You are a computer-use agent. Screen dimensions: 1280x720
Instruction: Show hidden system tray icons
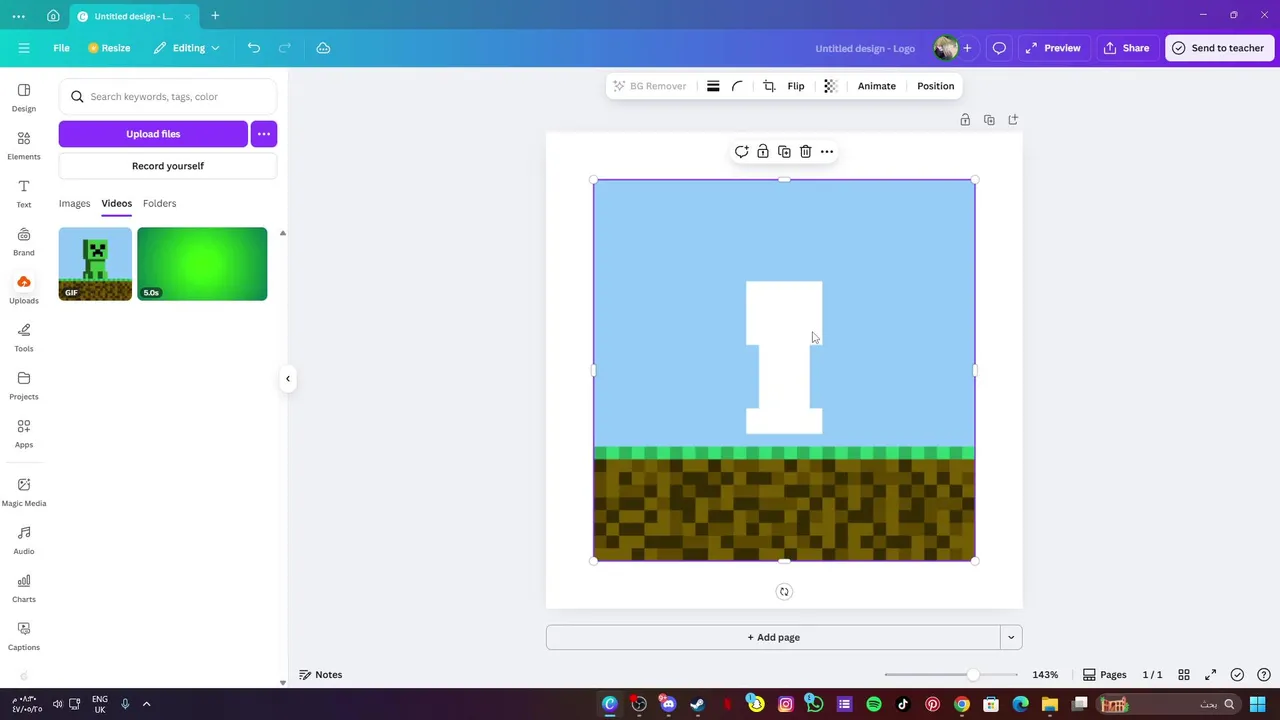146,704
